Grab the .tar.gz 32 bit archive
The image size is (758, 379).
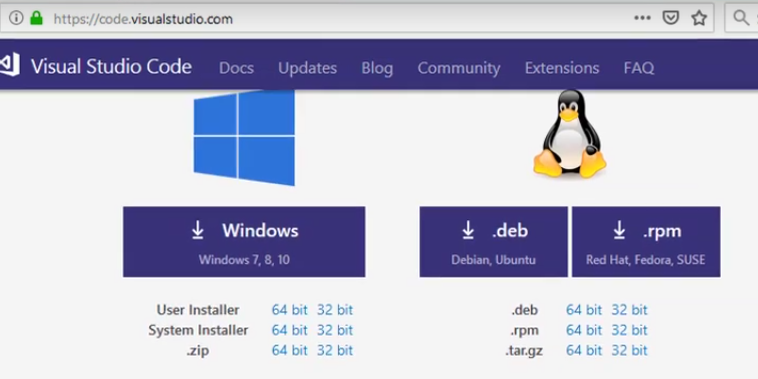629,350
